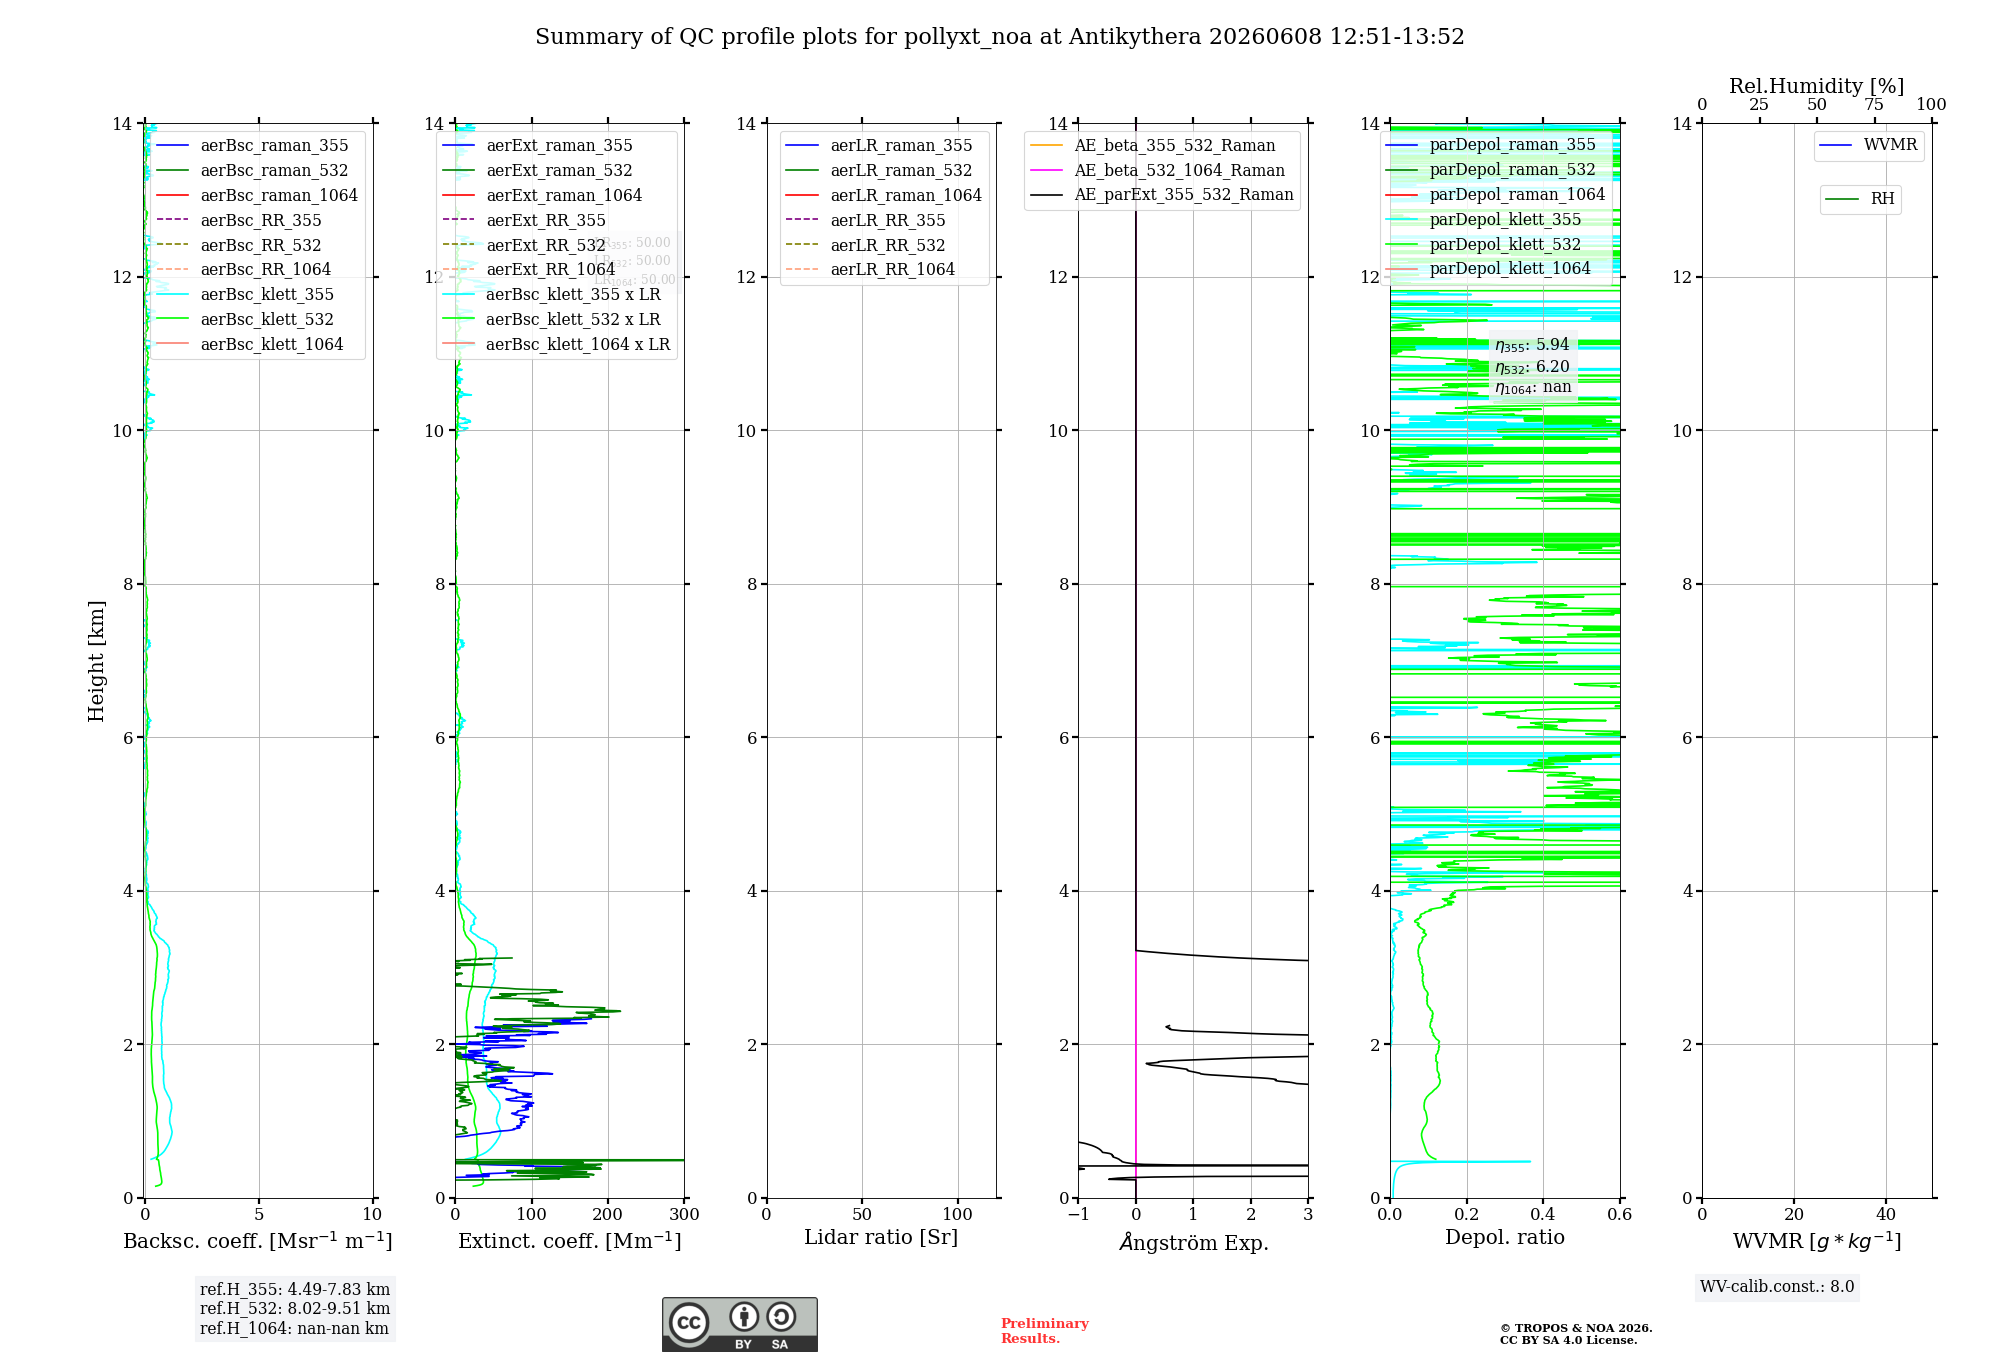Click legend entry aerBsc_klett_532 x LR
This screenshot has width=2000, height=1360.
click(x=551, y=320)
